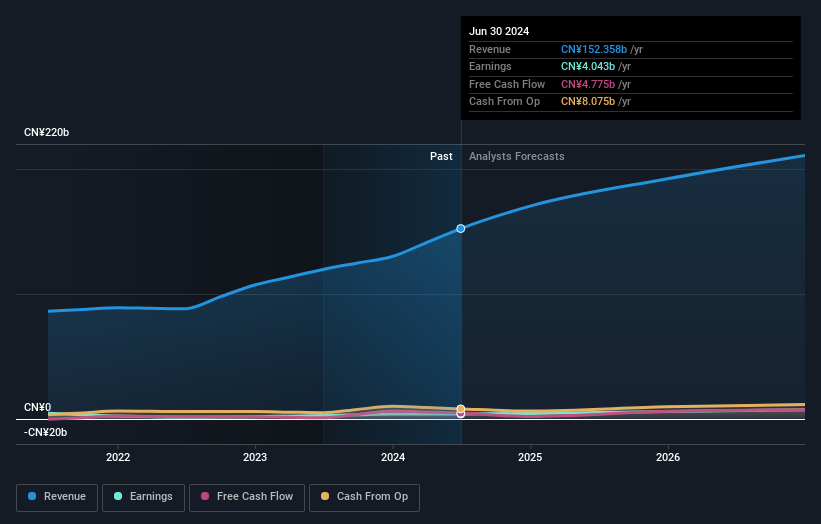Toggle the Revenue series in legend
This screenshot has width=821, height=524.
57,497
